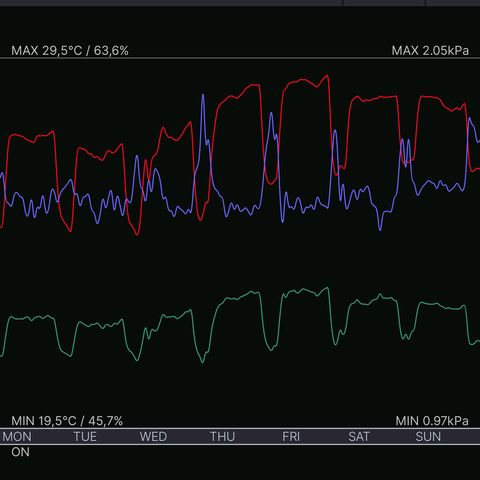Click the MIN 19,5°C / 45,7% label
Viewport: 480px width, 480px height.
pos(67,421)
